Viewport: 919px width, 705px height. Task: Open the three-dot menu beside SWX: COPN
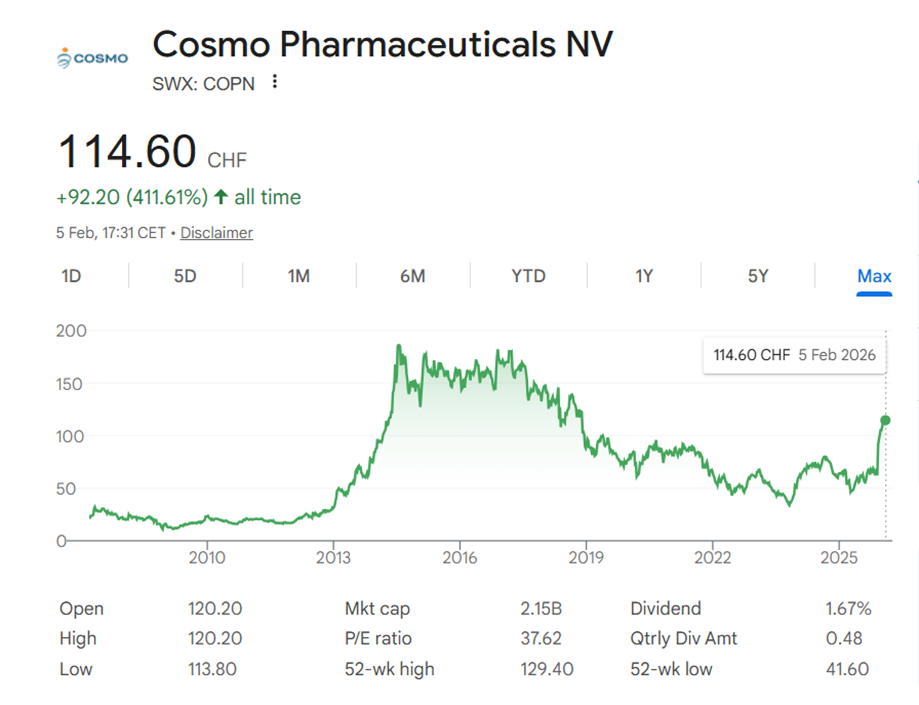275,83
